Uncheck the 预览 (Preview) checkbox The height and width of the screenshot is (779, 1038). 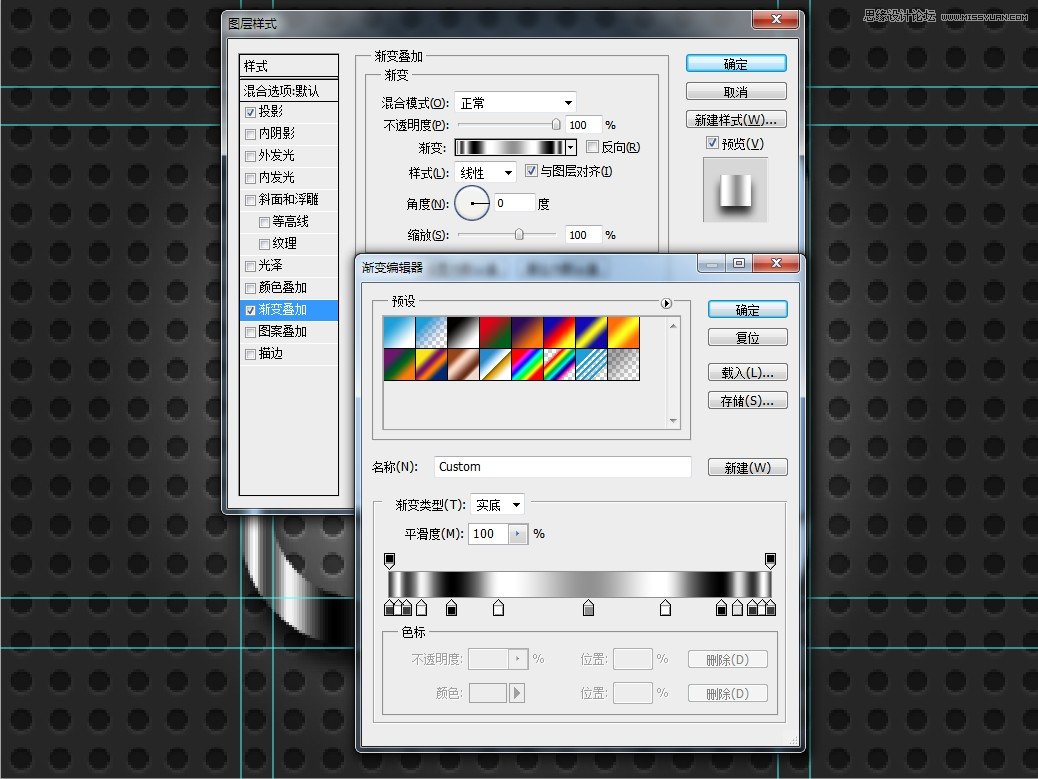(712, 144)
